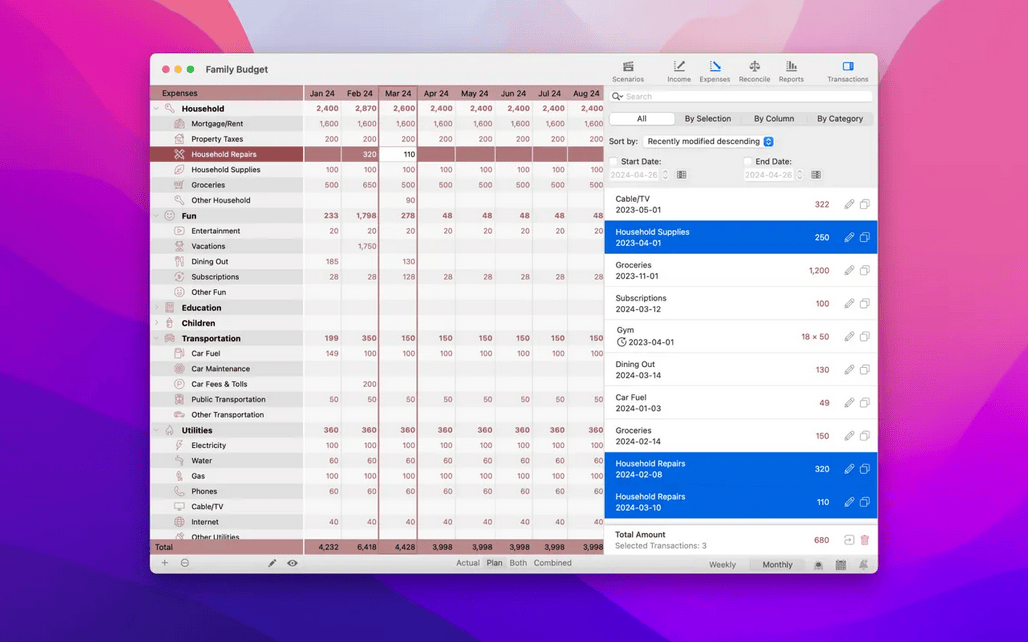
Task: Duplicate the Household Repairs 2024-03-10 transaction
Action: click(x=865, y=502)
